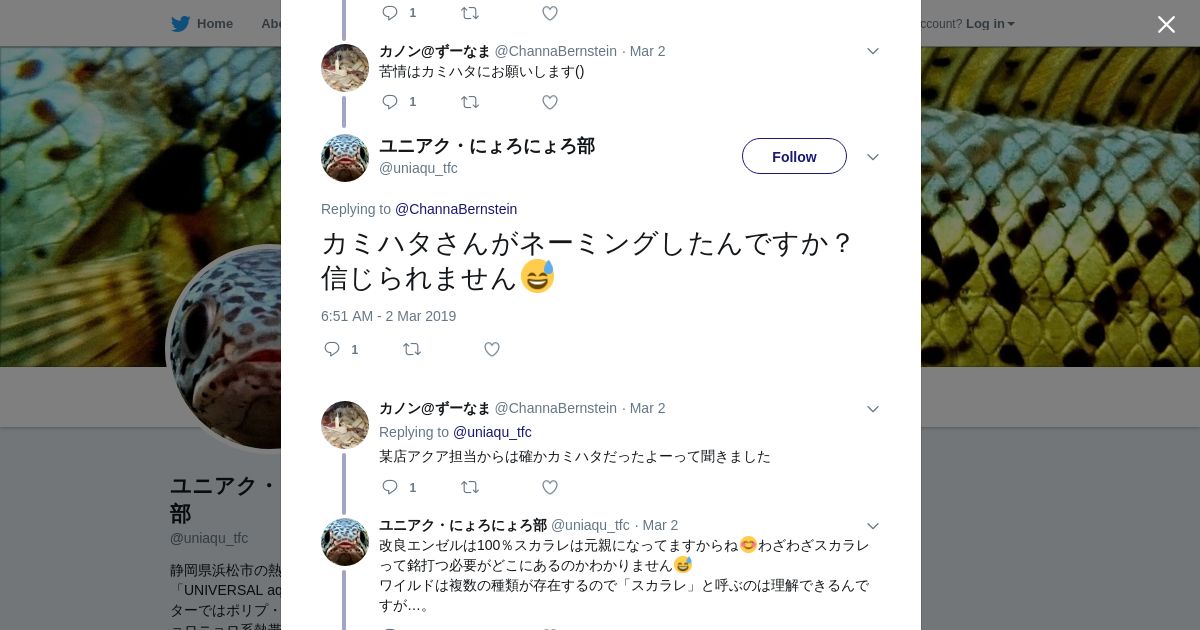This screenshot has height=630, width=1200.
Task: Expand options chevron on 苦情はカミハタ tweet
Action: (x=872, y=51)
